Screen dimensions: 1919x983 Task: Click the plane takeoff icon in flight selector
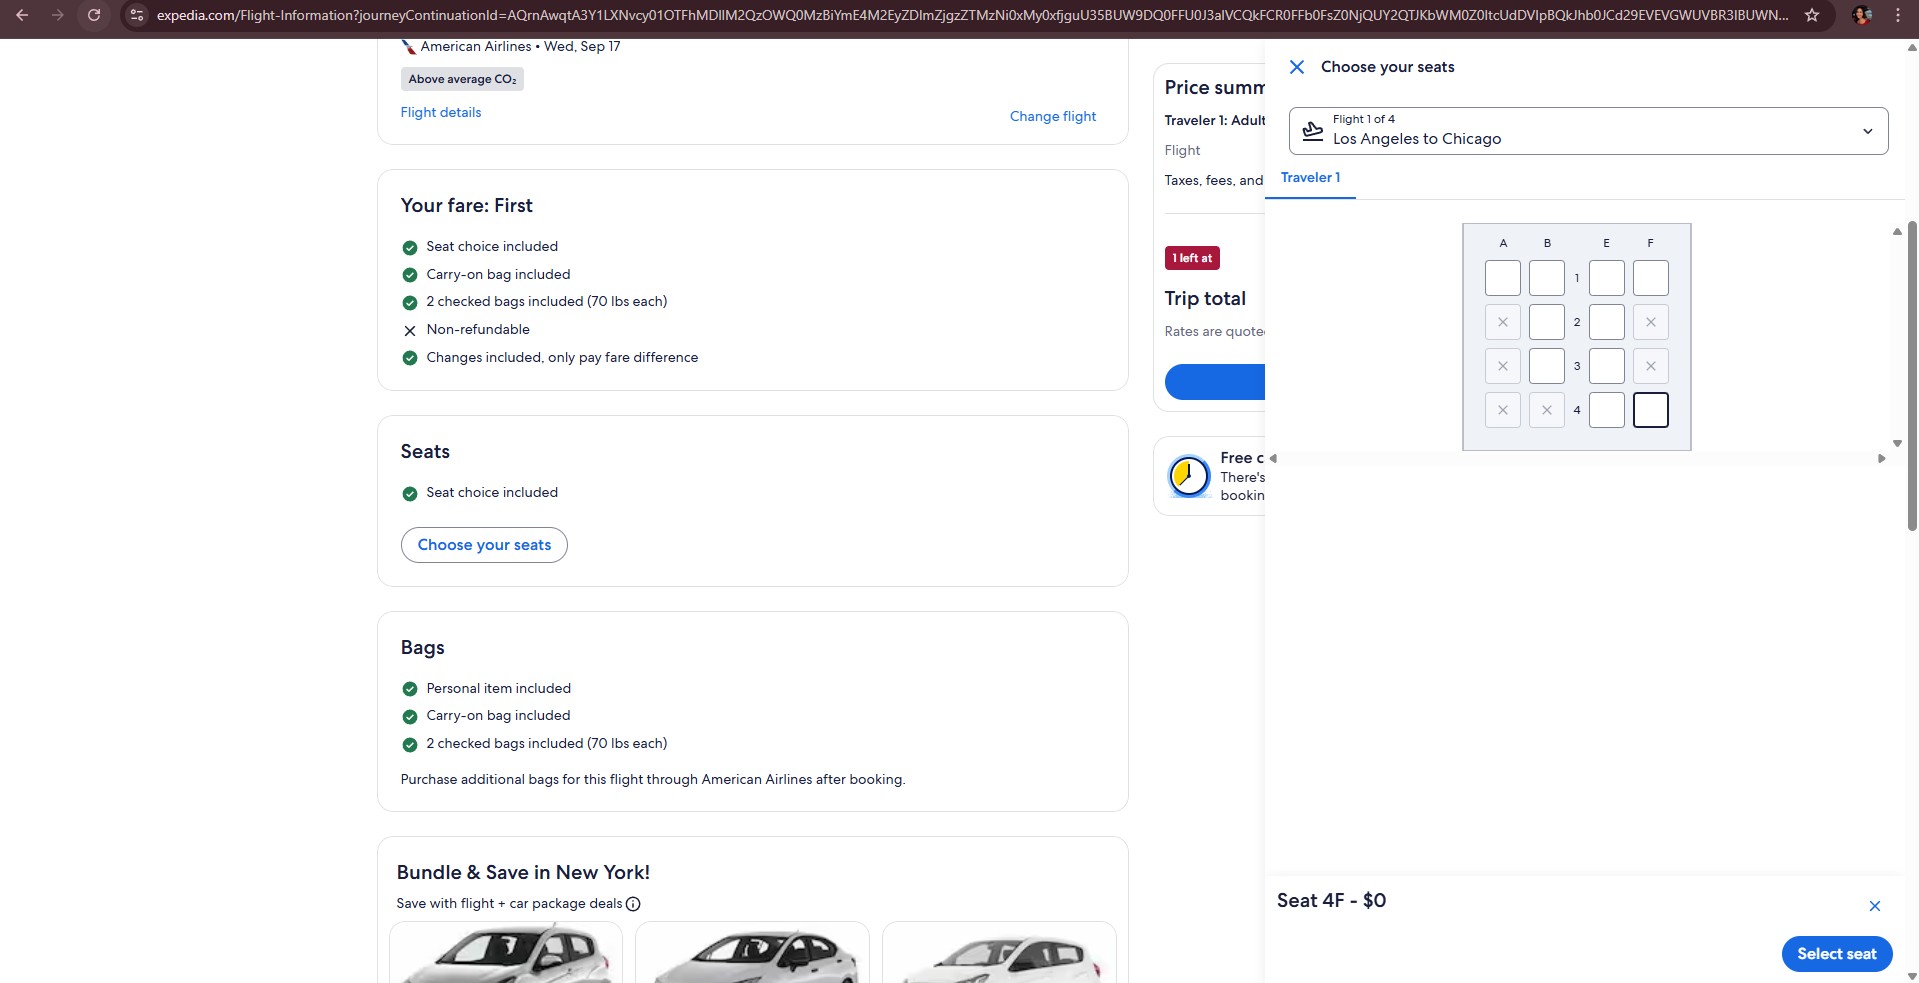(1313, 131)
